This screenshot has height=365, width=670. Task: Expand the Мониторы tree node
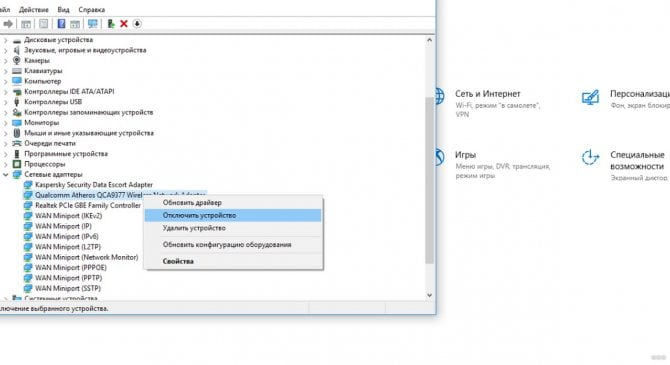point(6,123)
